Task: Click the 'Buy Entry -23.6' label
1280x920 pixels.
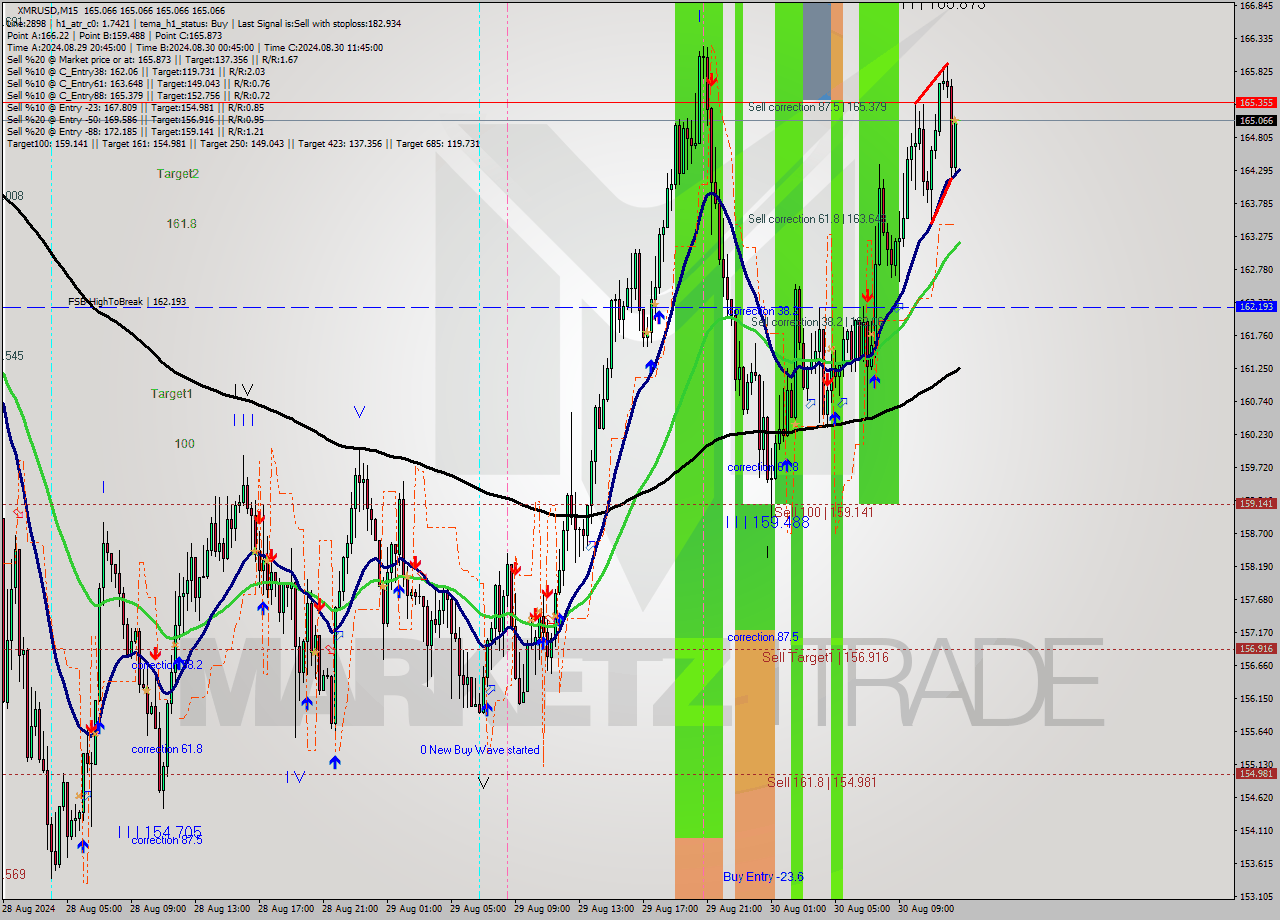Action: point(763,877)
